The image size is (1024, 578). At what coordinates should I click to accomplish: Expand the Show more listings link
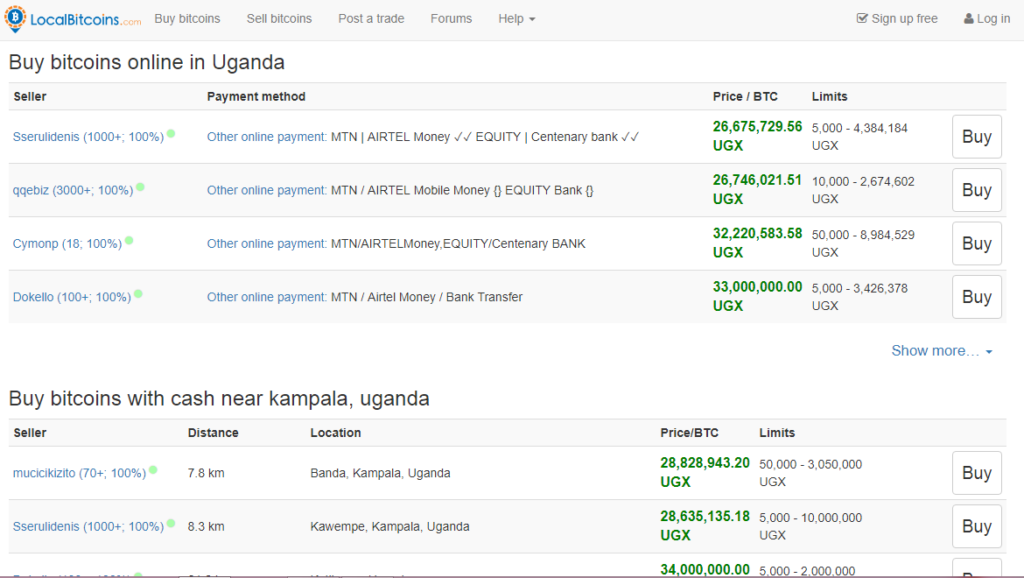pyautogui.click(x=942, y=351)
